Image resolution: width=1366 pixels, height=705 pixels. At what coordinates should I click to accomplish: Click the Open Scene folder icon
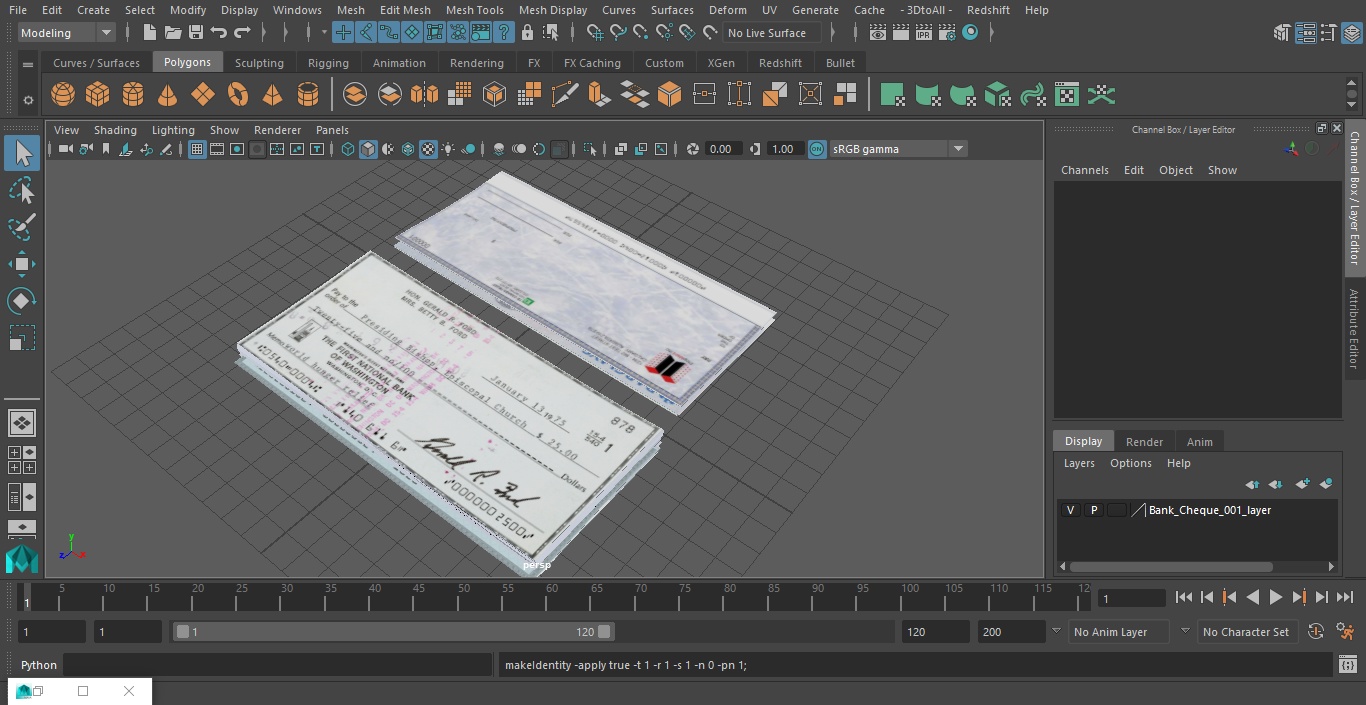tap(173, 33)
